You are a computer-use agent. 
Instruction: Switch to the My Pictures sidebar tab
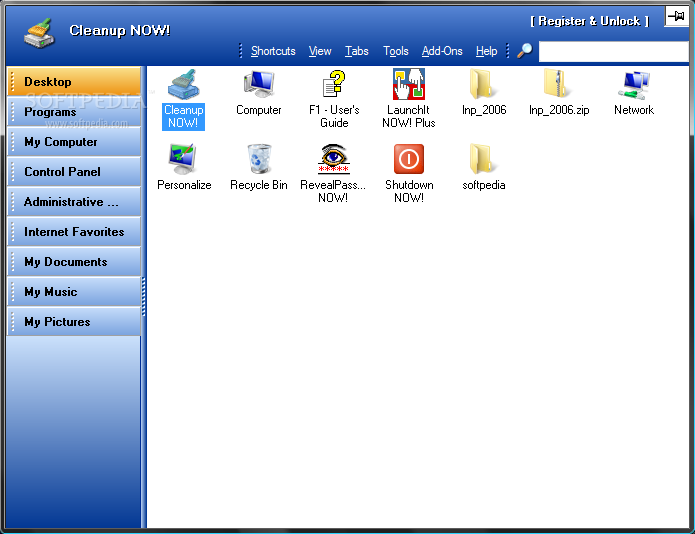point(74,322)
